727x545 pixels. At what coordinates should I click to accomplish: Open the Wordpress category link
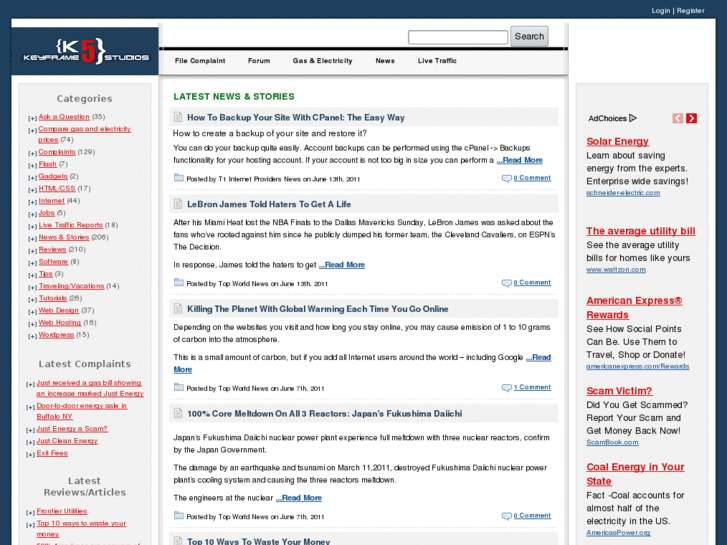(56, 335)
